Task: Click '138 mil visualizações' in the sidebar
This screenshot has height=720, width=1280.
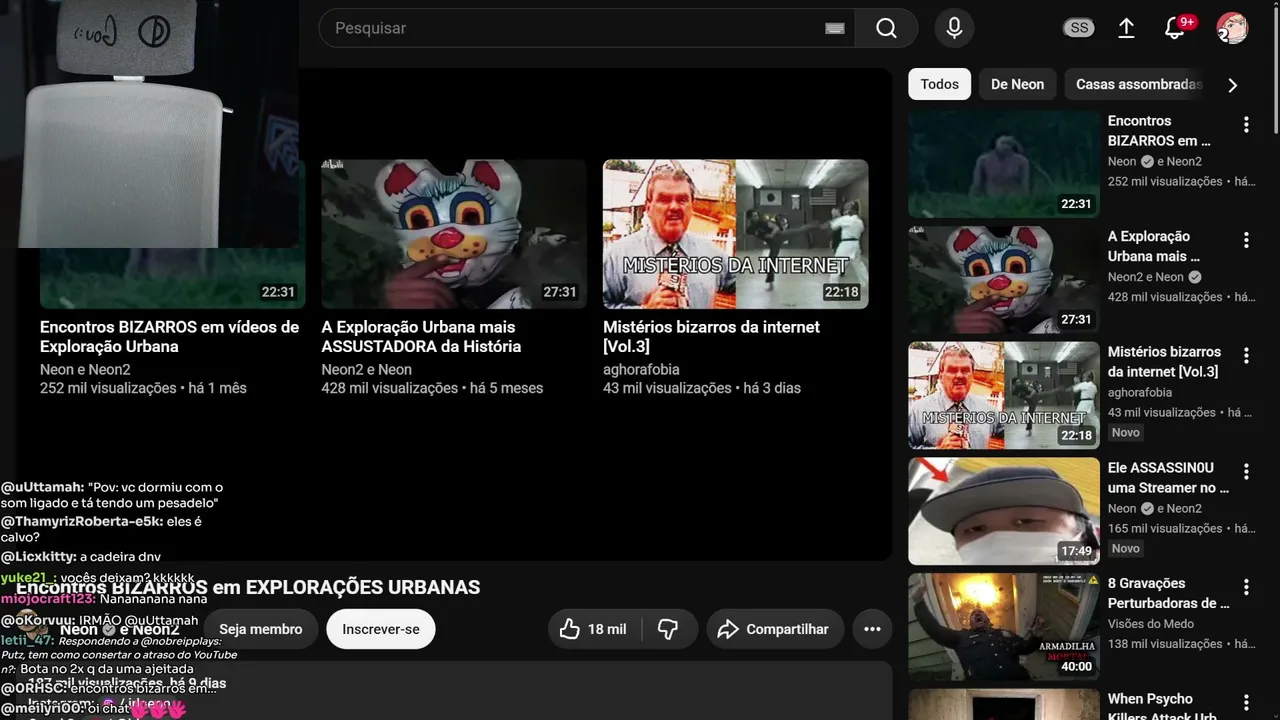Action: 1165,644
